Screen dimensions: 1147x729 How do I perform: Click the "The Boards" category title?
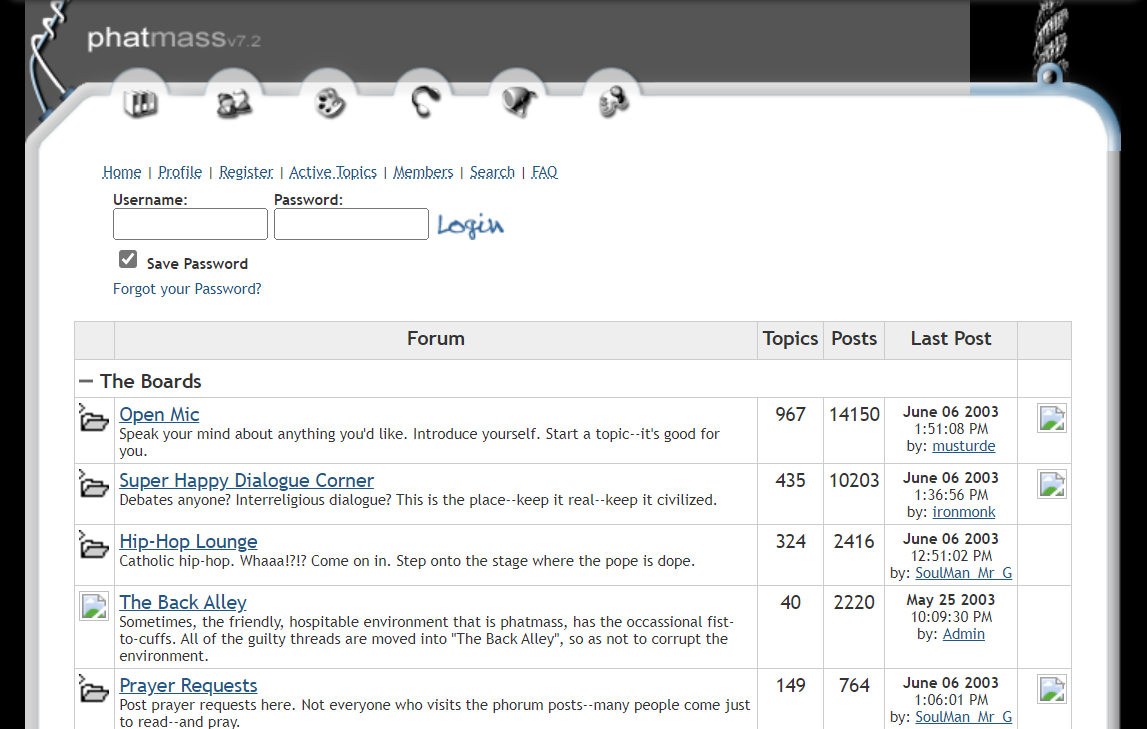[x=151, y=381]
